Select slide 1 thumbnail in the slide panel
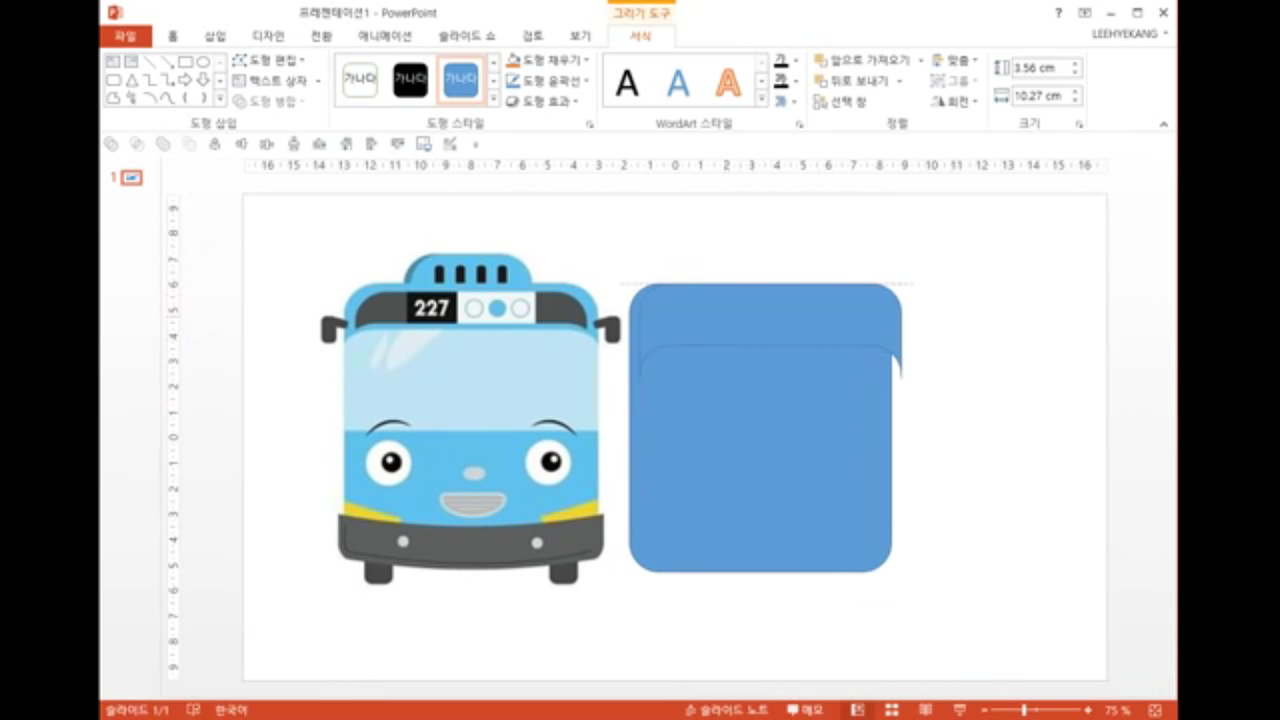 tap(132, 178)
